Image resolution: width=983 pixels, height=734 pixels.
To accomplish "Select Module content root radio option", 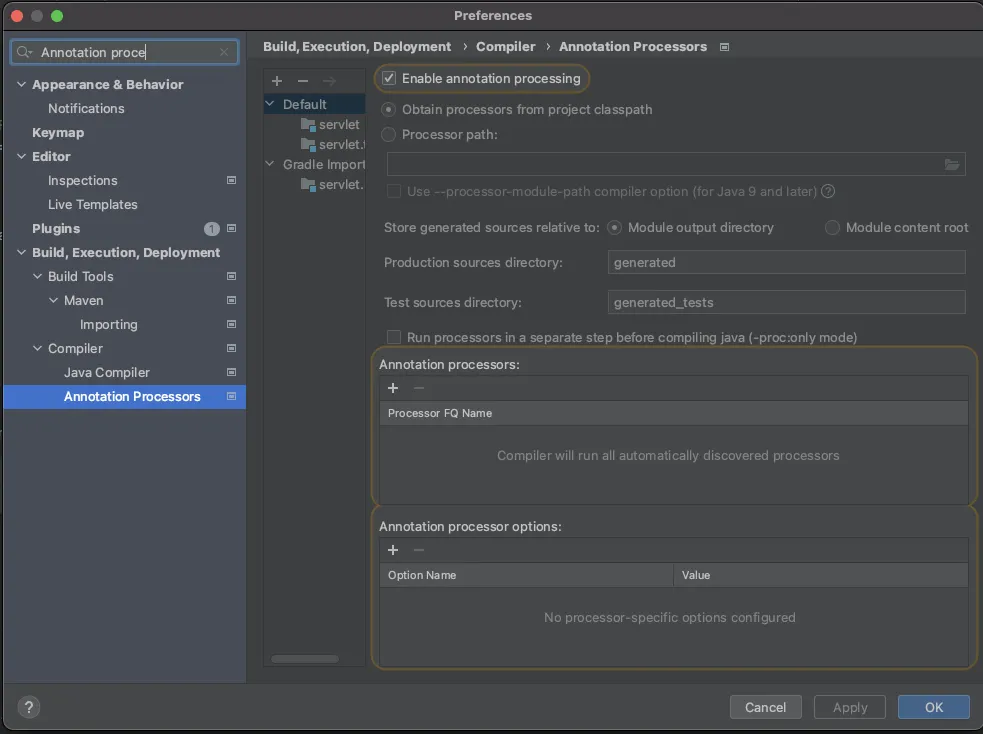I will 832,228.
